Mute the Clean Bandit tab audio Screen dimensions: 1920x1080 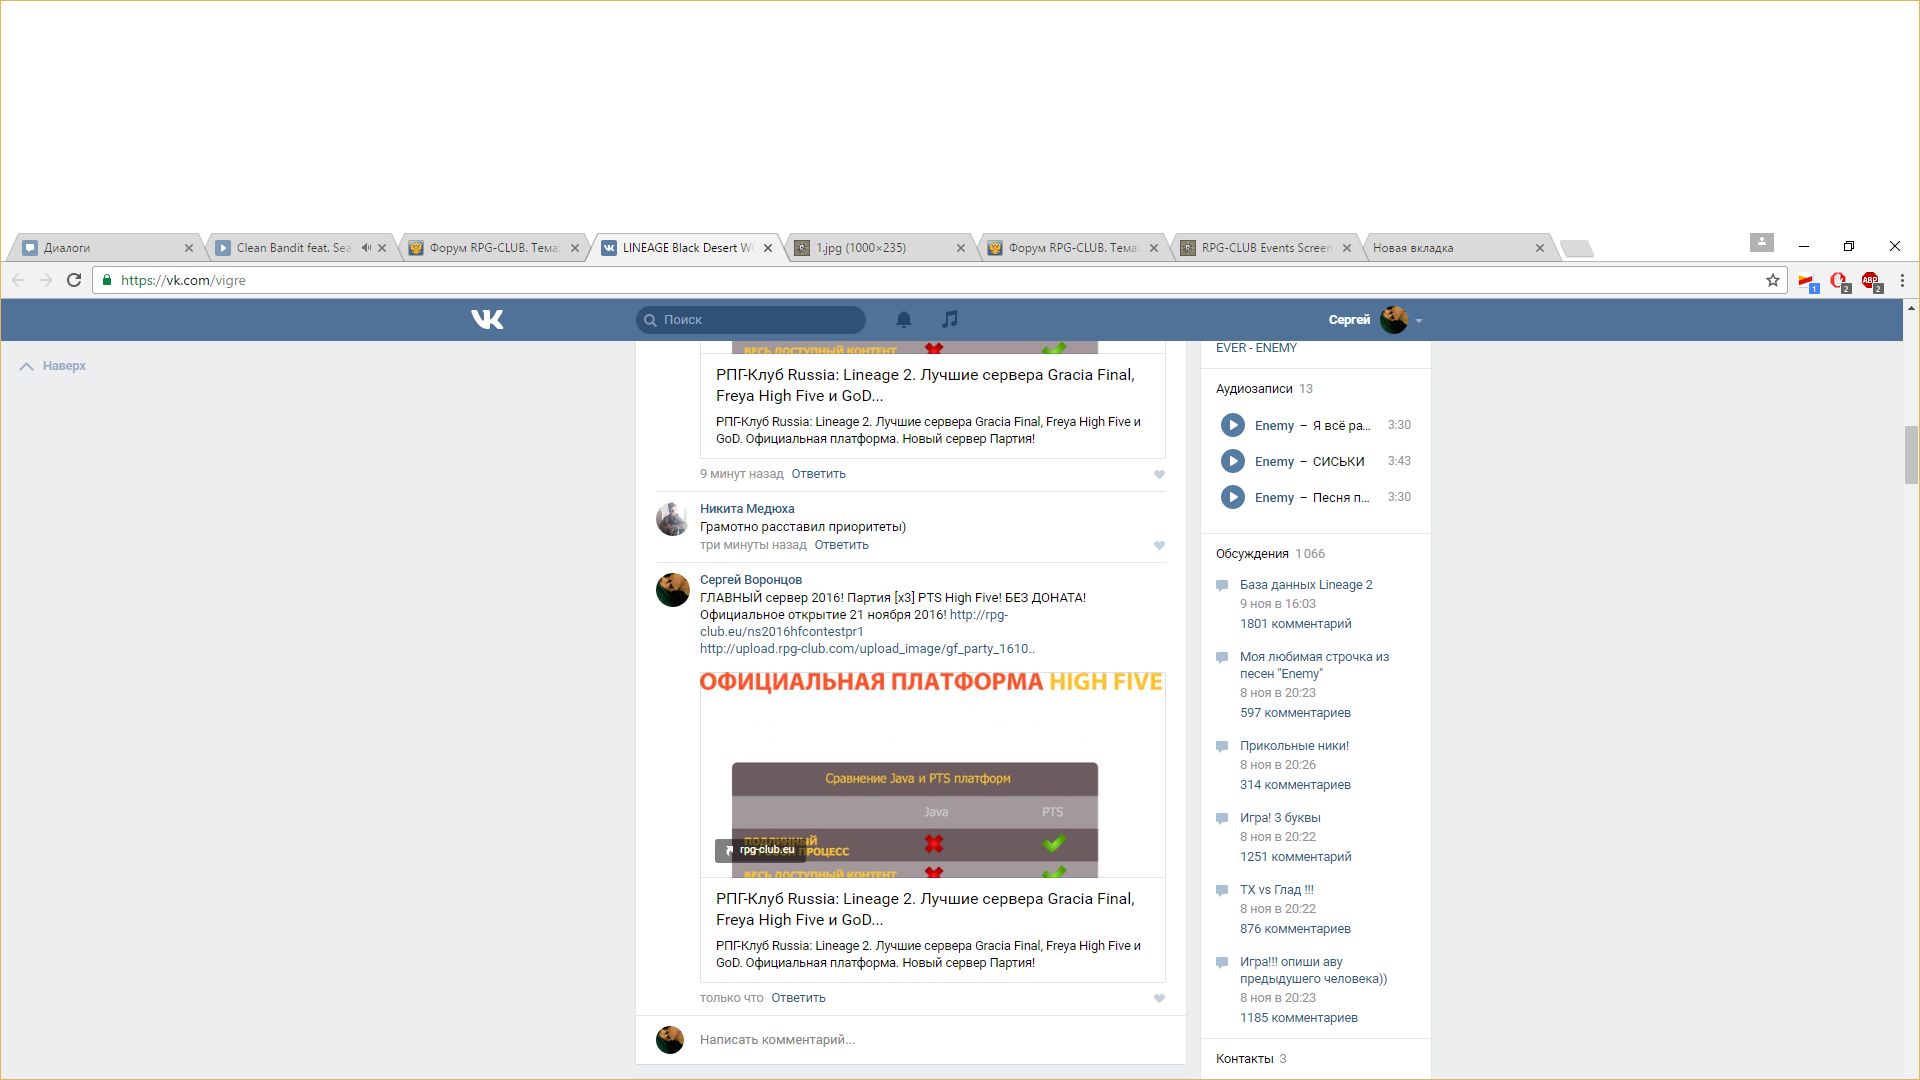point(366,248)
